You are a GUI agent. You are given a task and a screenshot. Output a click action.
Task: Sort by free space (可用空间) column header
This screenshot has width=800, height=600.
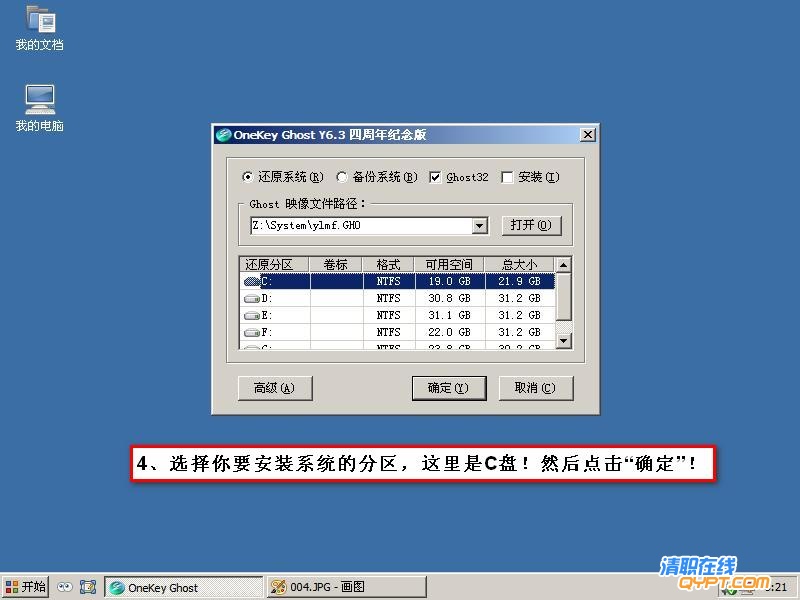point(449,265)
